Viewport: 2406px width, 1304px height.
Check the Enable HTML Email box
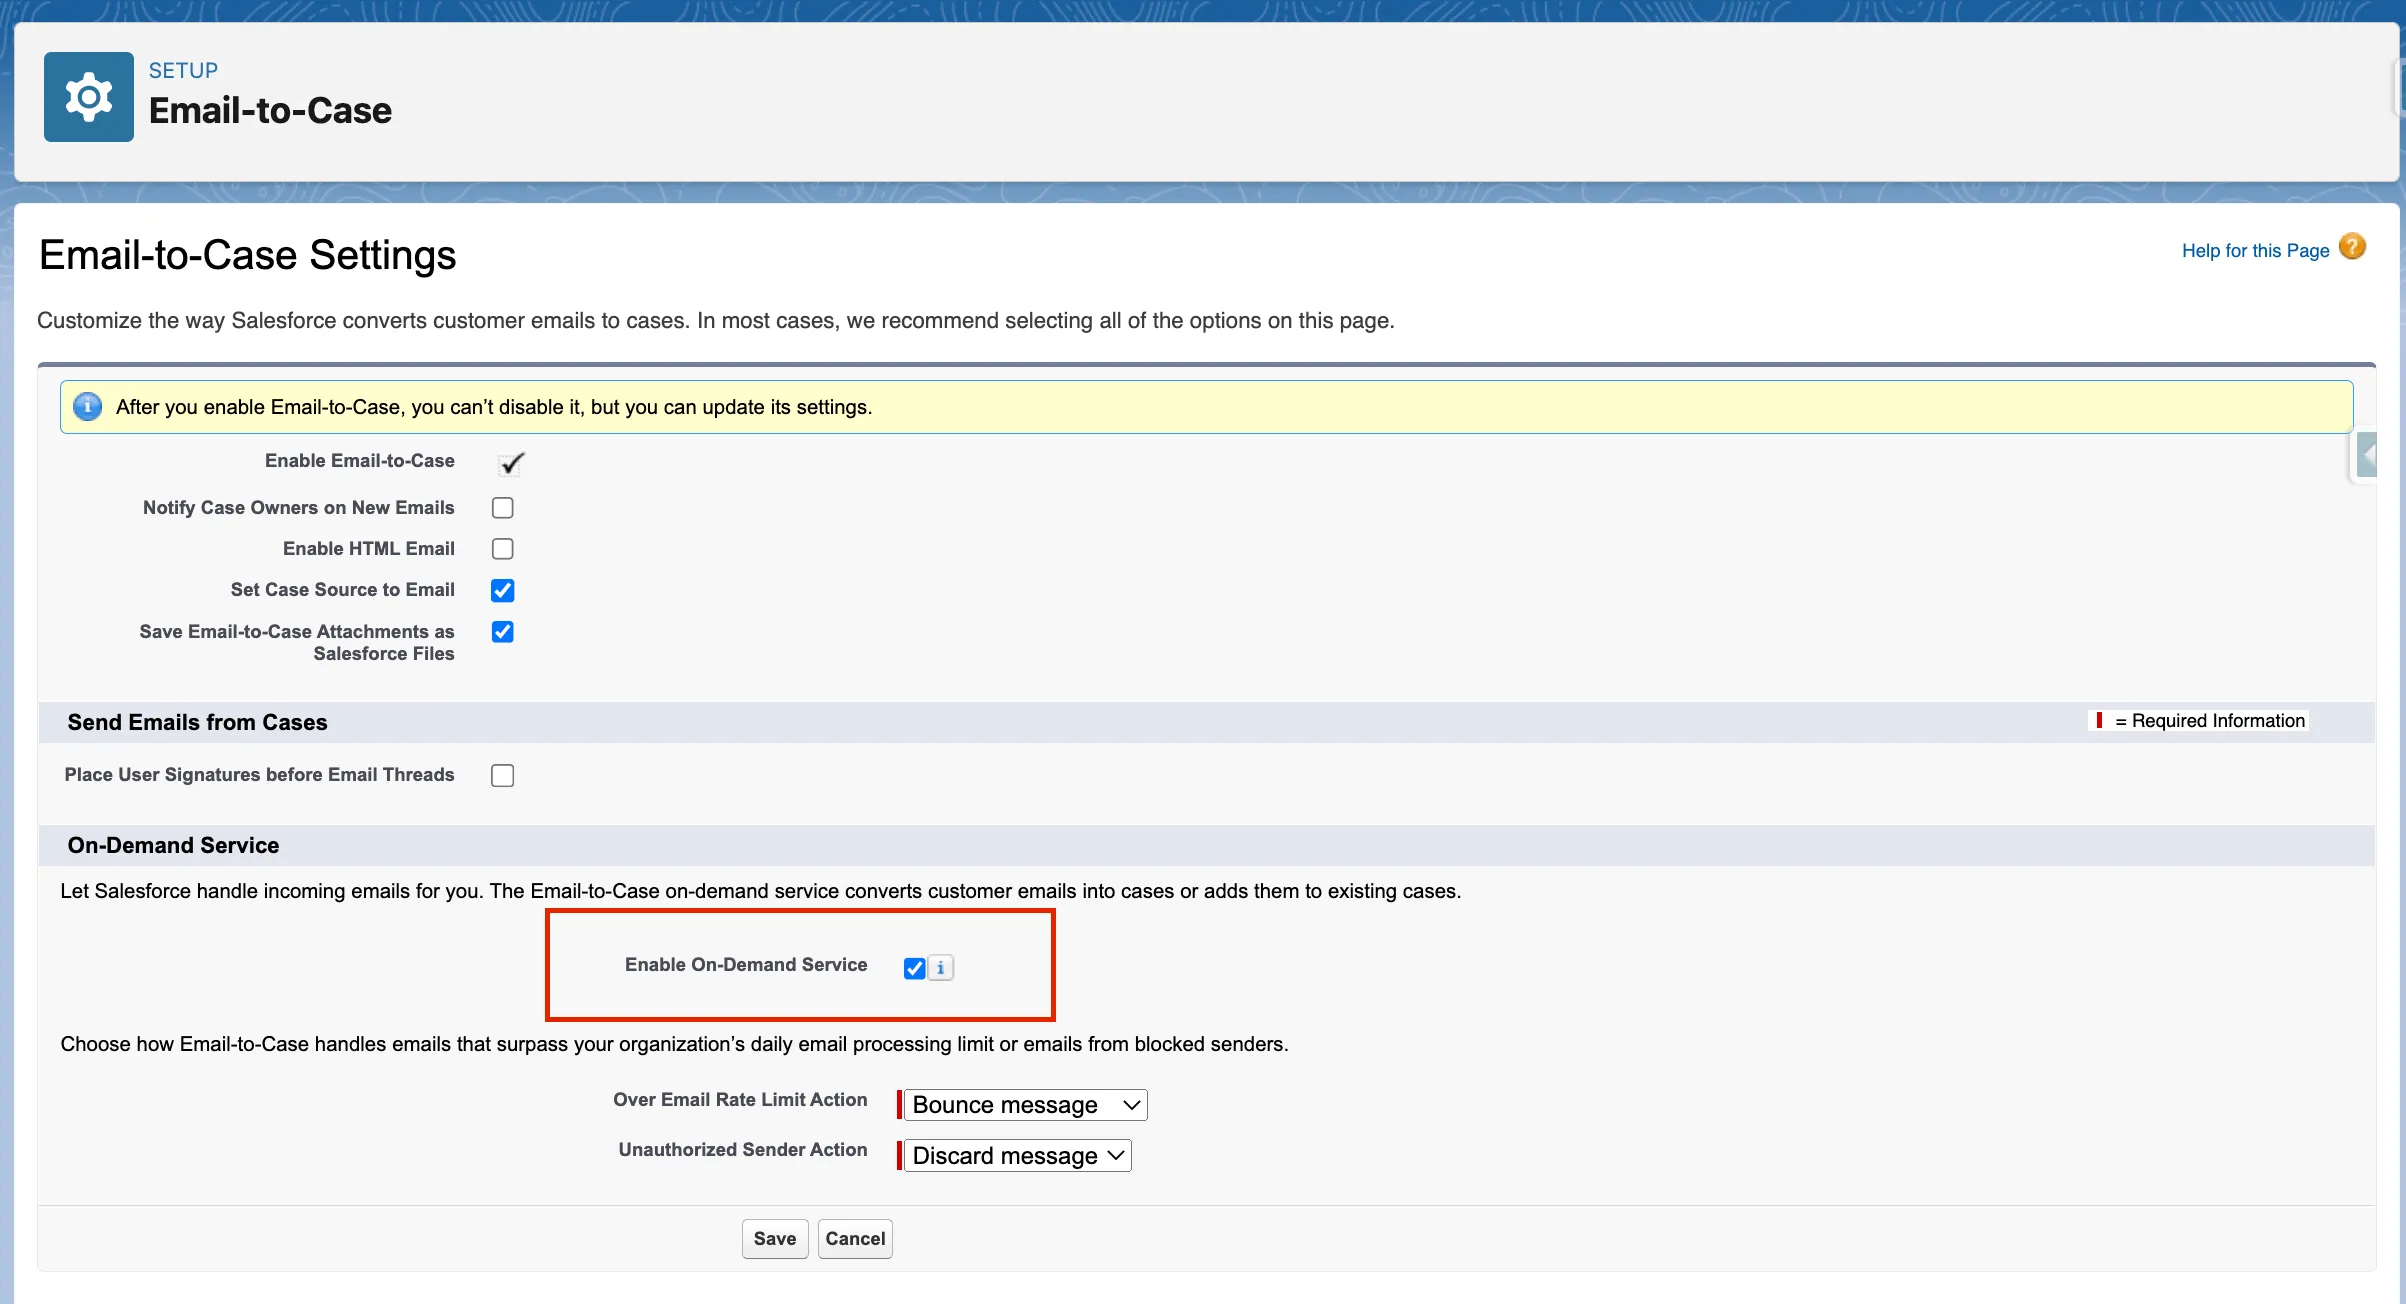click(502, 549)
